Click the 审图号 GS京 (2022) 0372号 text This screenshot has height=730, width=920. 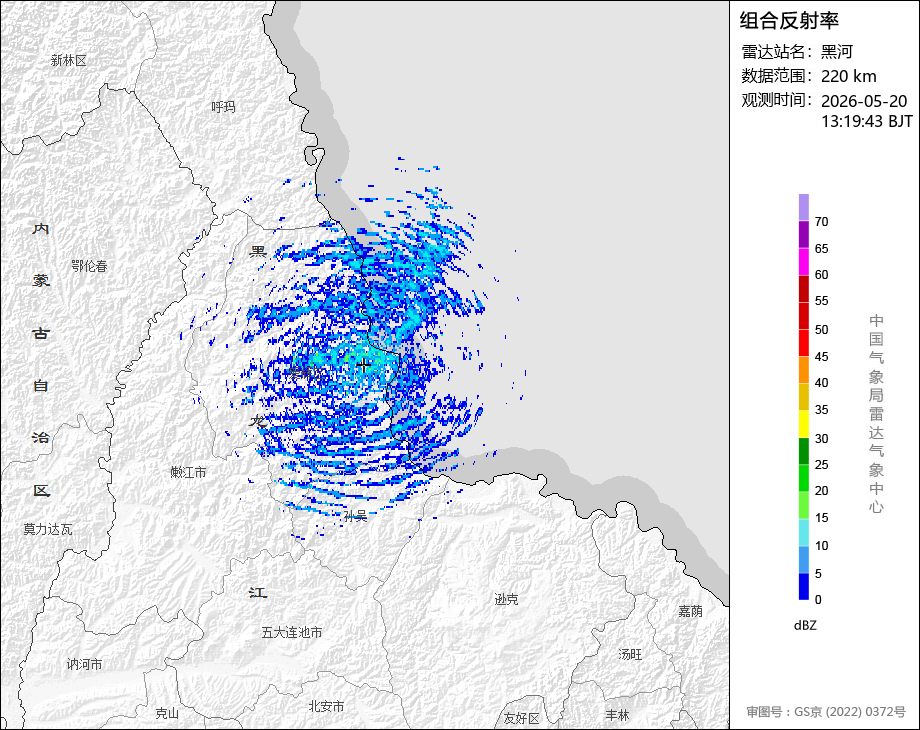pyautogui.click(x=826, y=712)
